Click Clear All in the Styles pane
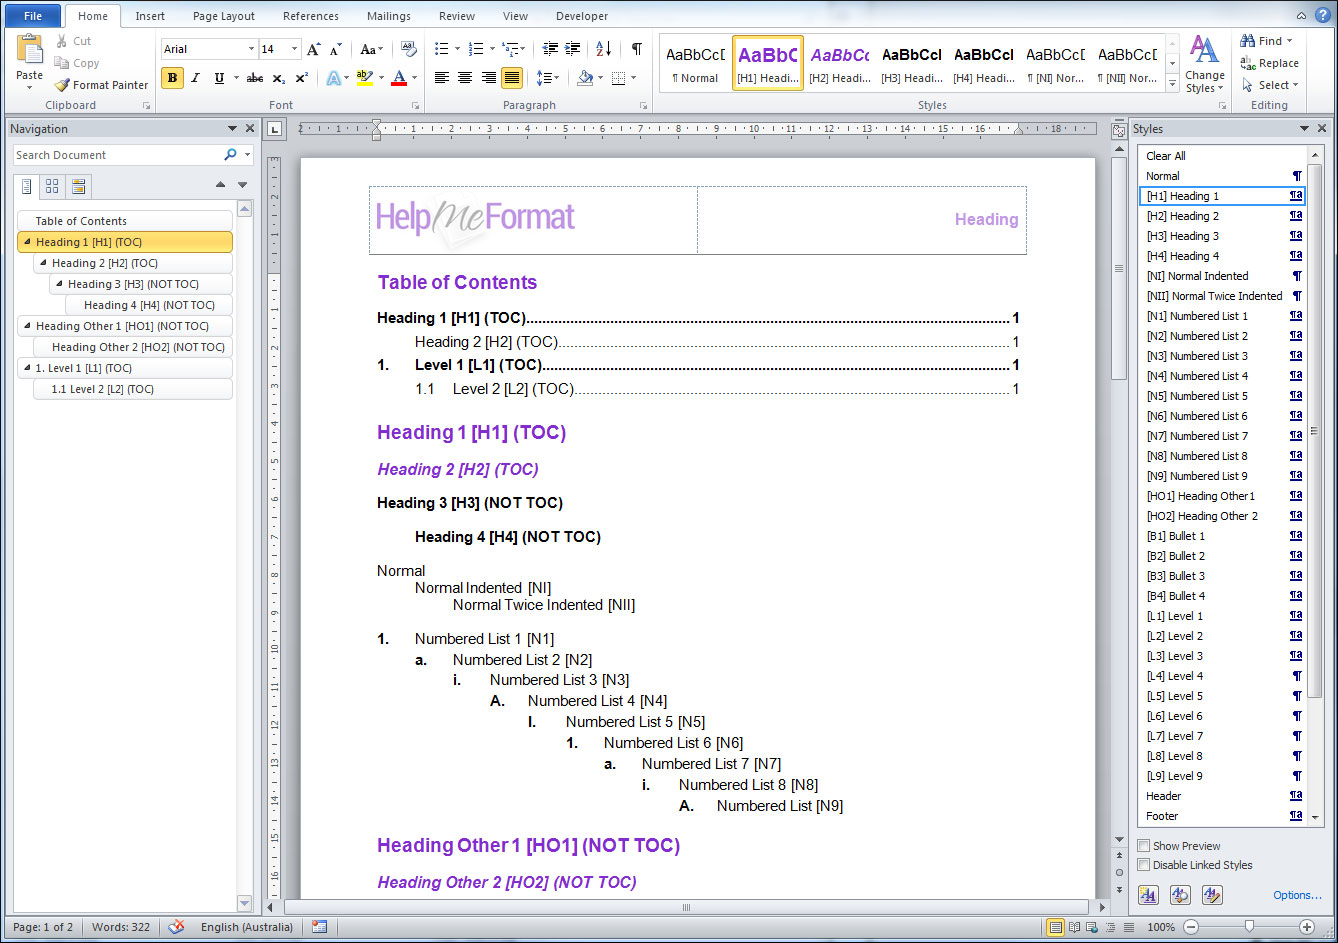Image resolution: width=1338 pixels, height=943 pixels. 1165,155
